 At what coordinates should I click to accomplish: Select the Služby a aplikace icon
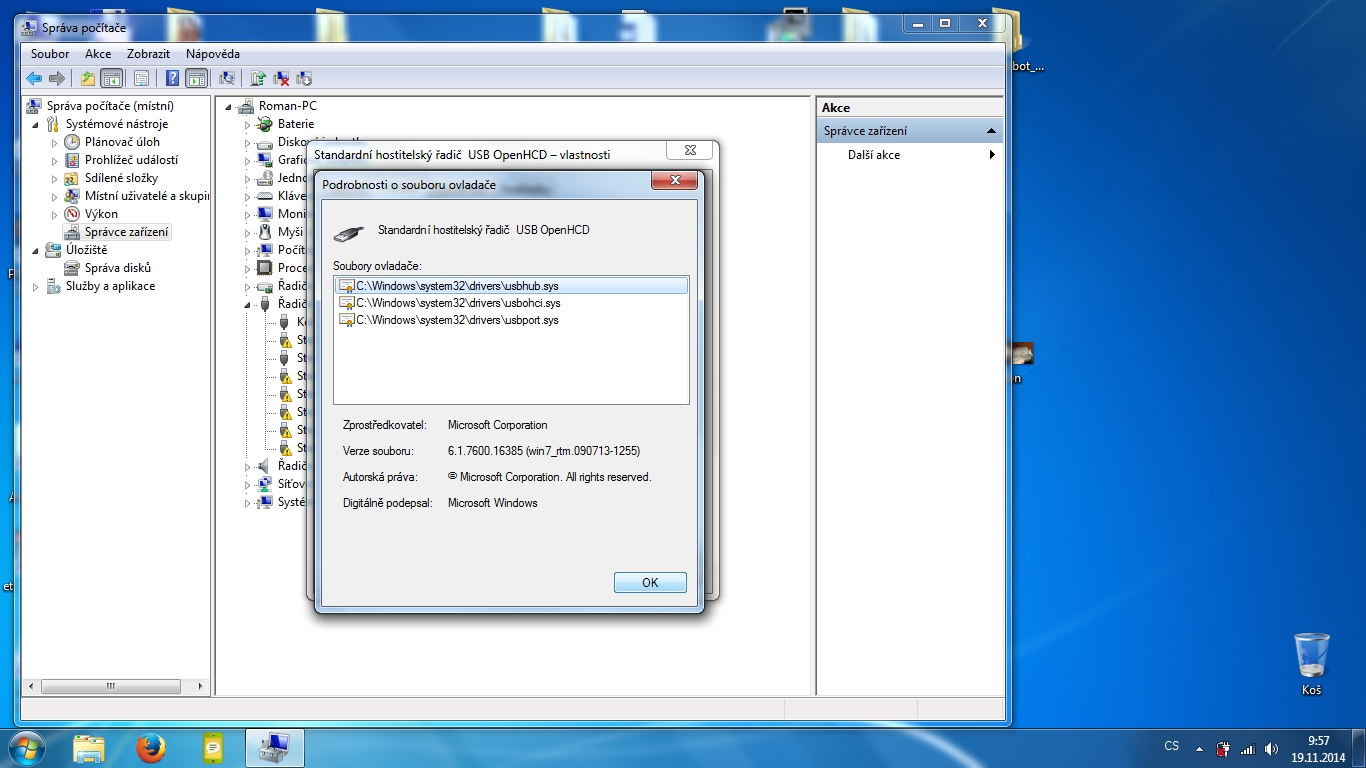pyautogui.click(x=53, y=286)
